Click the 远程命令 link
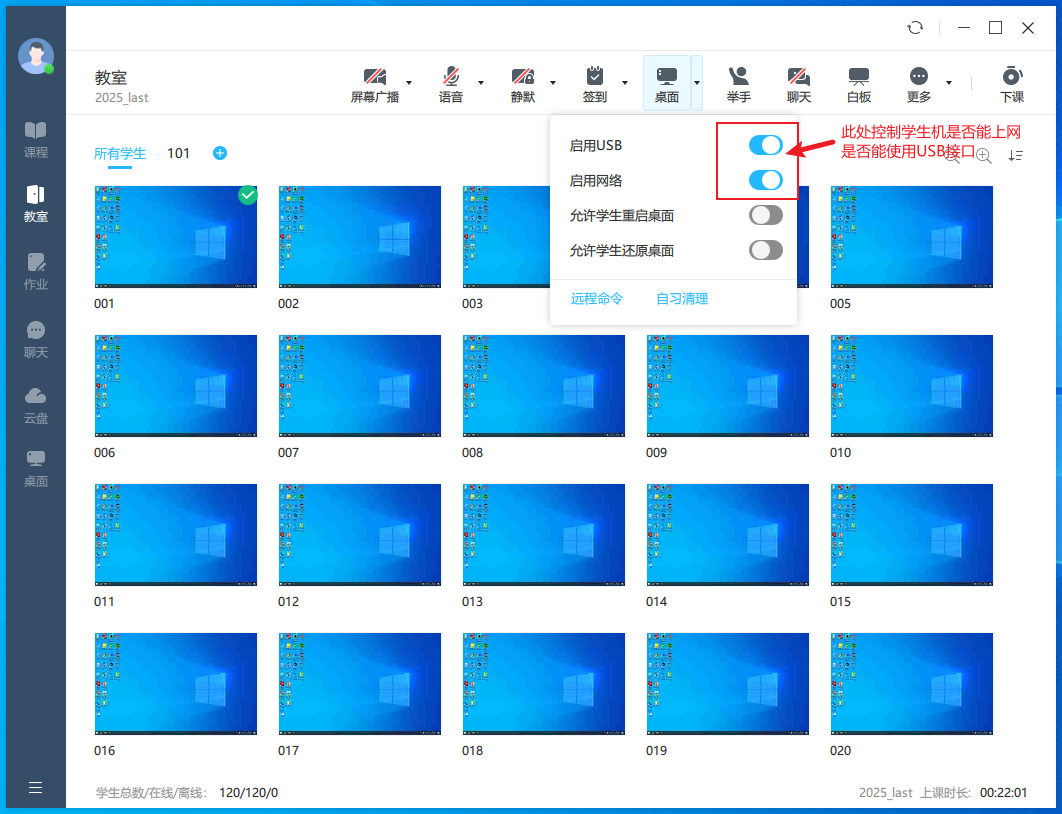 [x=597, y=299]
